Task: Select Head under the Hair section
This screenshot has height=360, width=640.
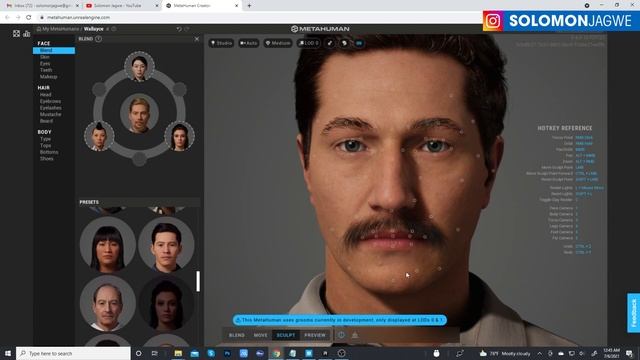Action: pos(45,95)
